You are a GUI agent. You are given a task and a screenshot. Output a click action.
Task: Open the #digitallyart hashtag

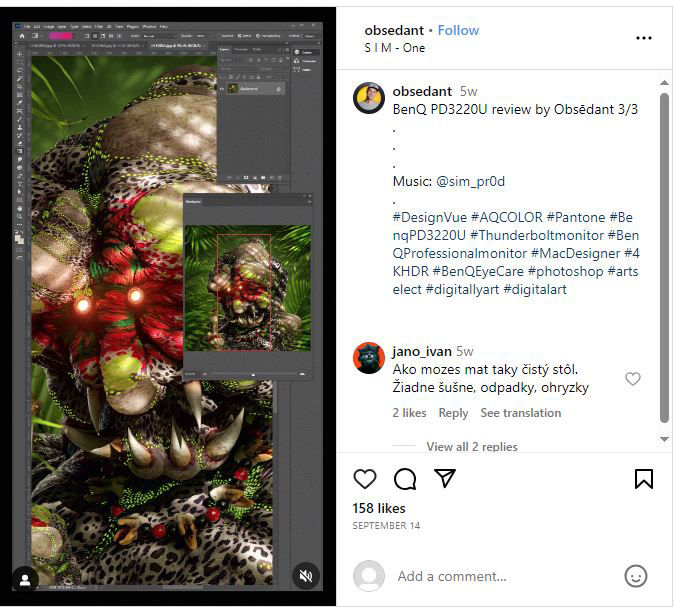[x=463, y=290]
